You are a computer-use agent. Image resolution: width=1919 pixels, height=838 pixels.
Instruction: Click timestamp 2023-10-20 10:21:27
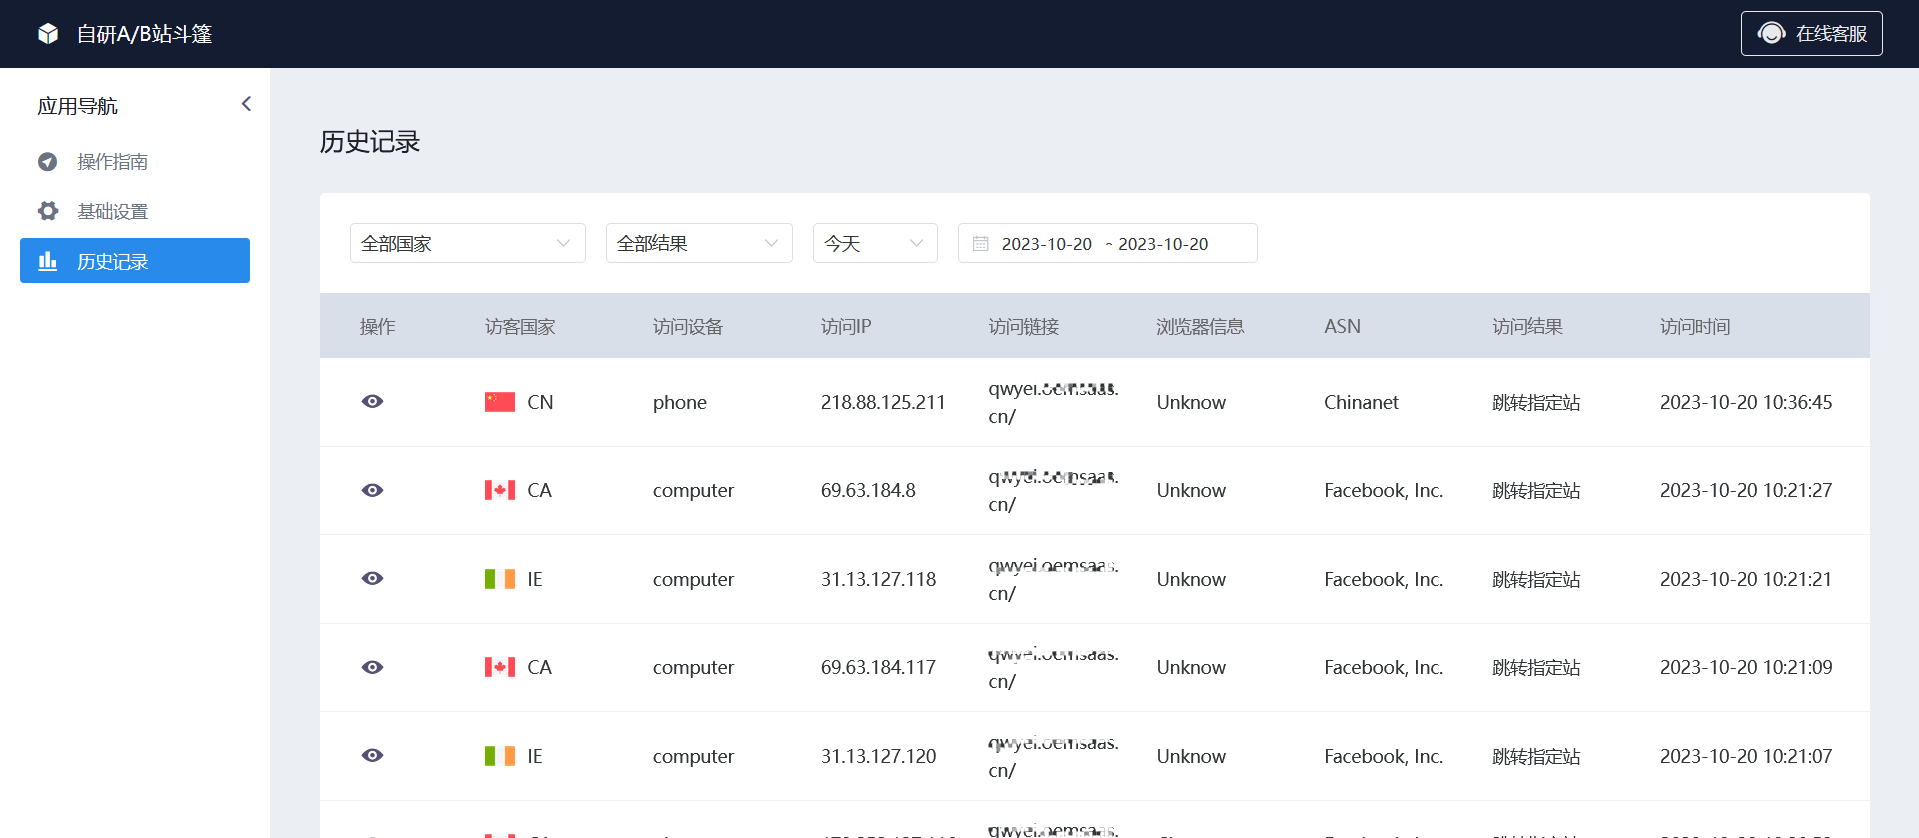point(1746,490)
